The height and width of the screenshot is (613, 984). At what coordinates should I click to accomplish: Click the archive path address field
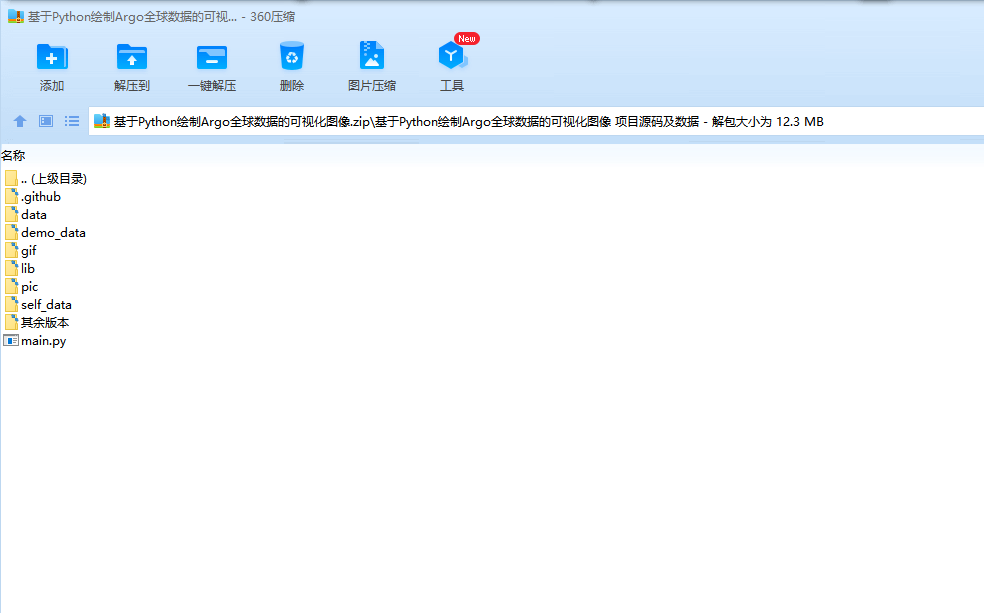537,122
